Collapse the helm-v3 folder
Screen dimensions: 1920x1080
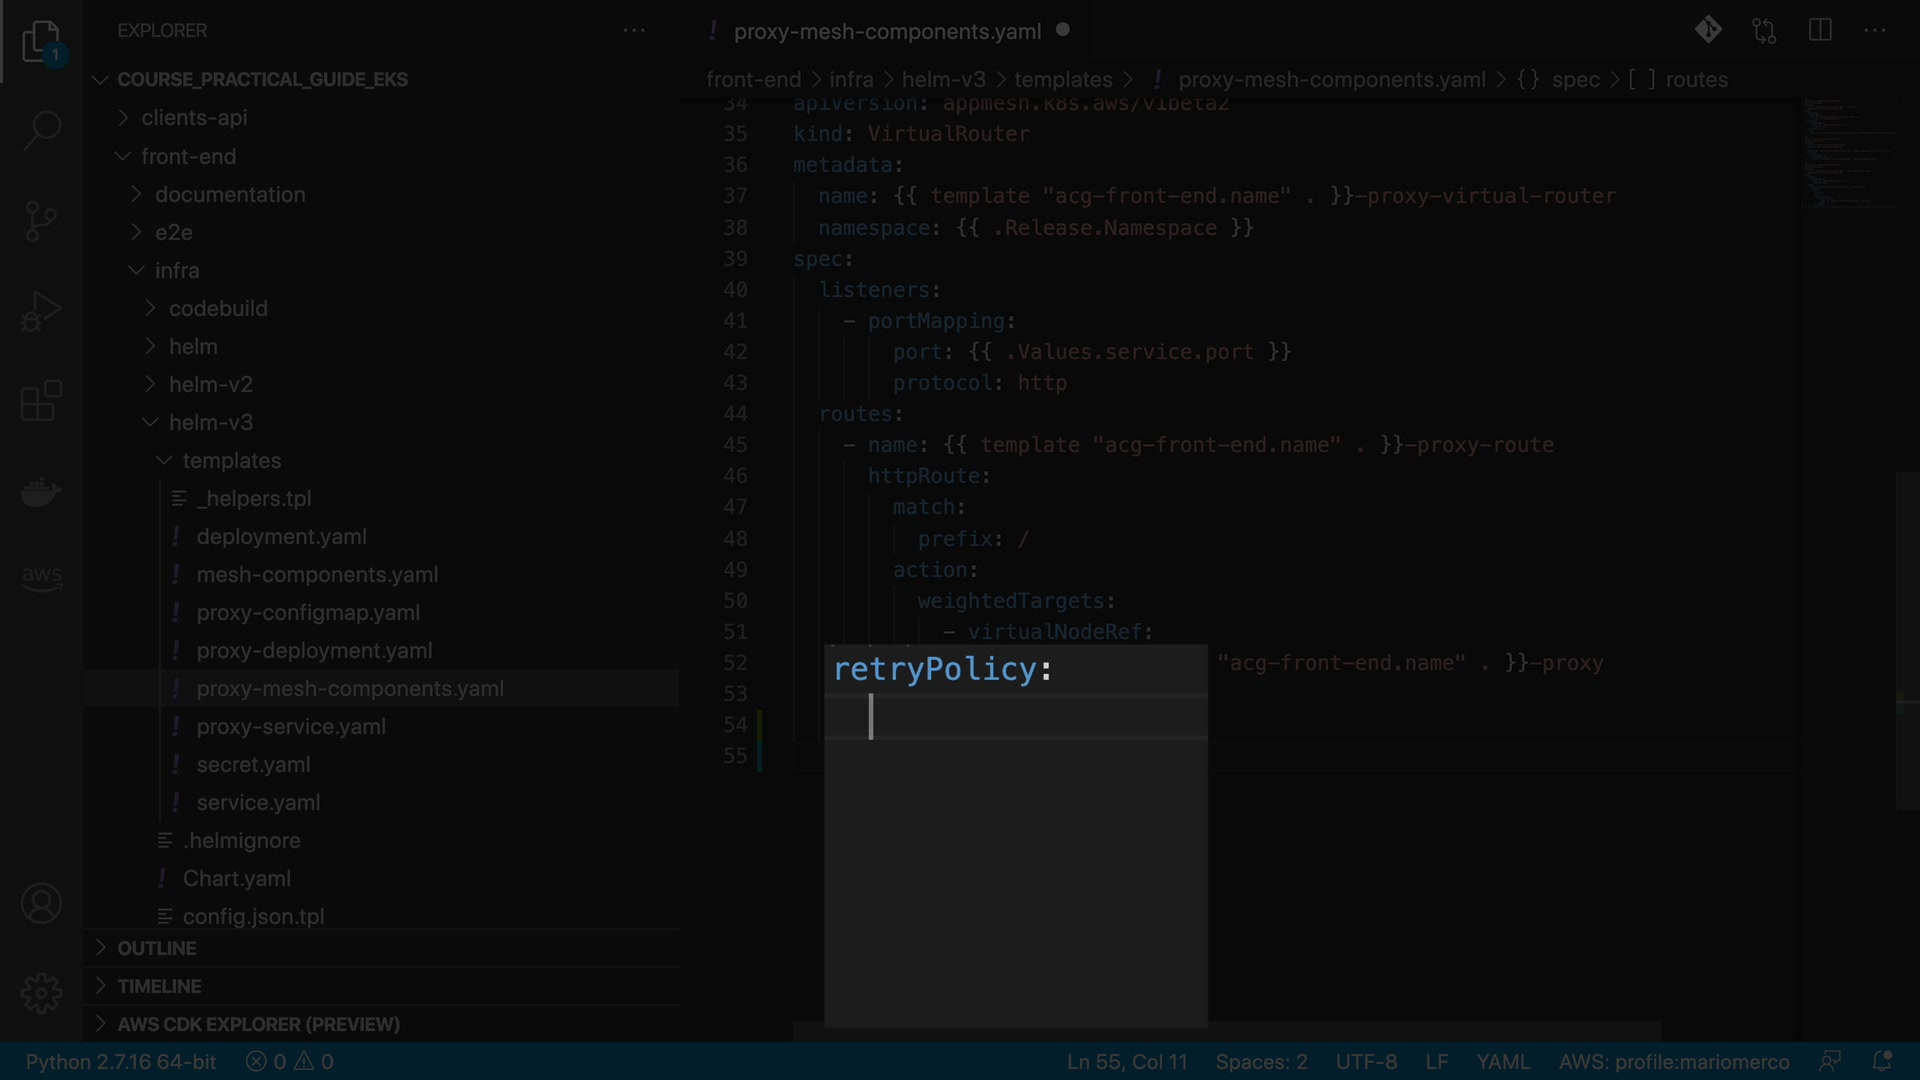[210, 423]
